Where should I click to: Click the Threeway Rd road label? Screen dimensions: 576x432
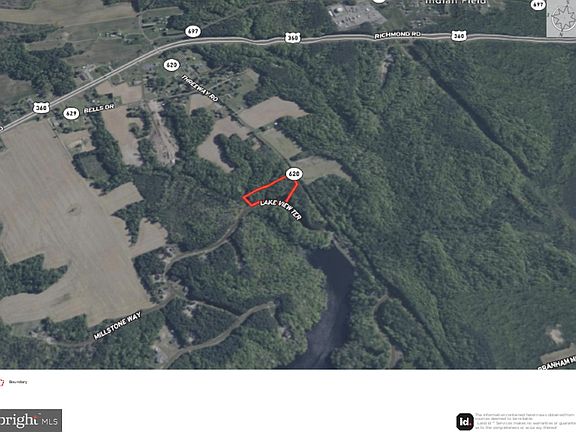(200, 88)
